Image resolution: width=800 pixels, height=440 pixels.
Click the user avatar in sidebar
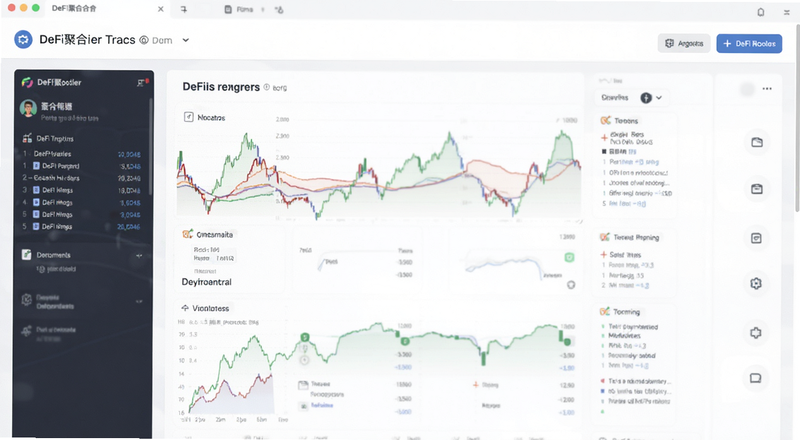pyautogui.click(x=28, y=108)
